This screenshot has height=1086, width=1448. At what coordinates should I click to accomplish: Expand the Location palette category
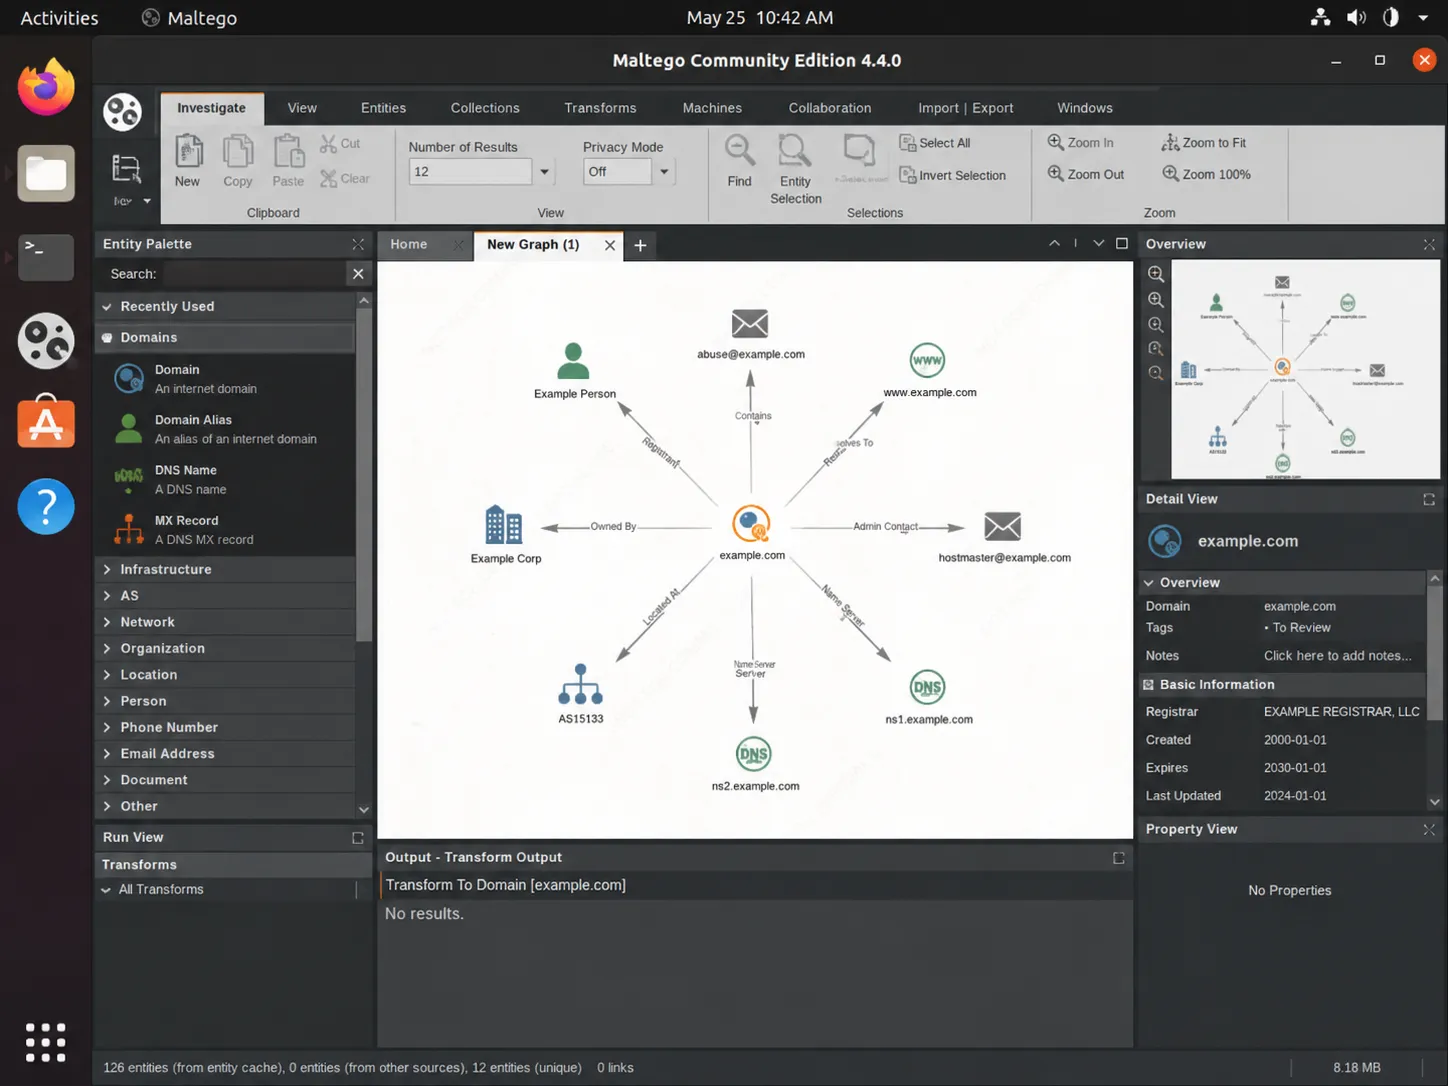(107, 675)
